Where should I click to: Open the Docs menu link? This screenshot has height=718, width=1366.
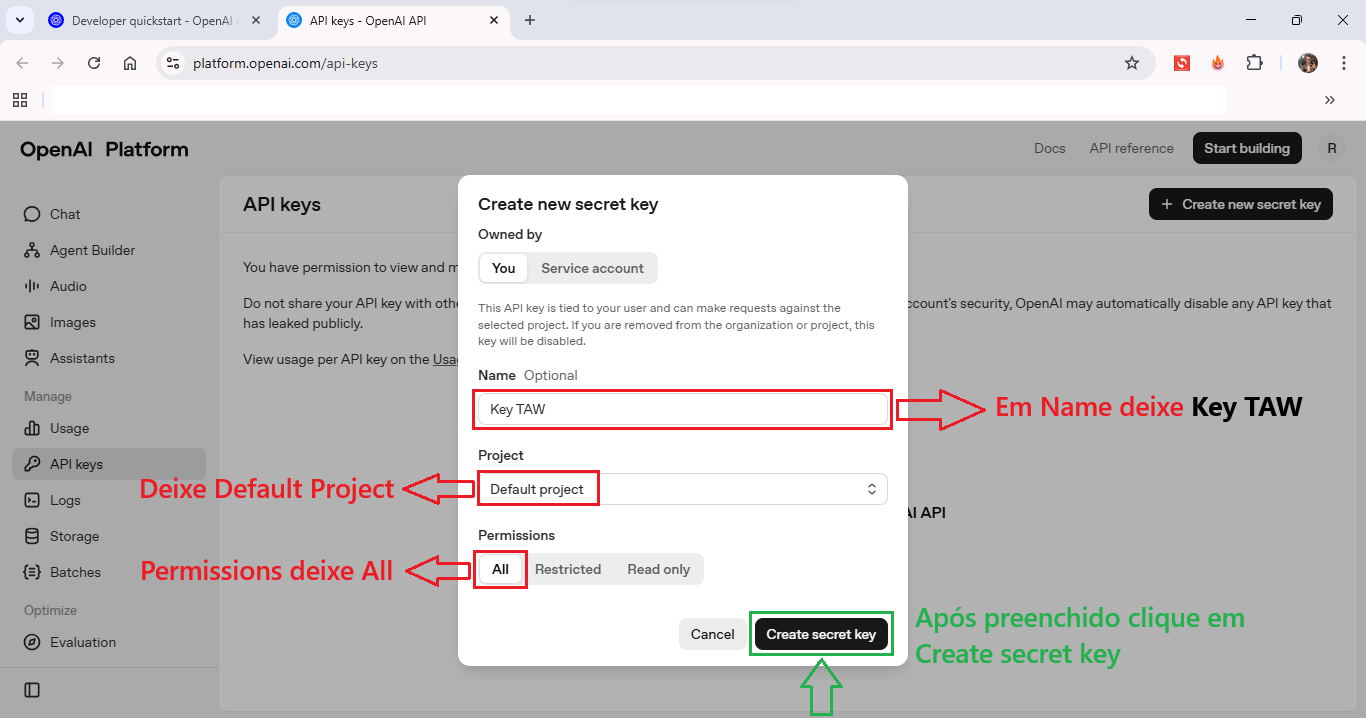click(x=1049, y=148)
